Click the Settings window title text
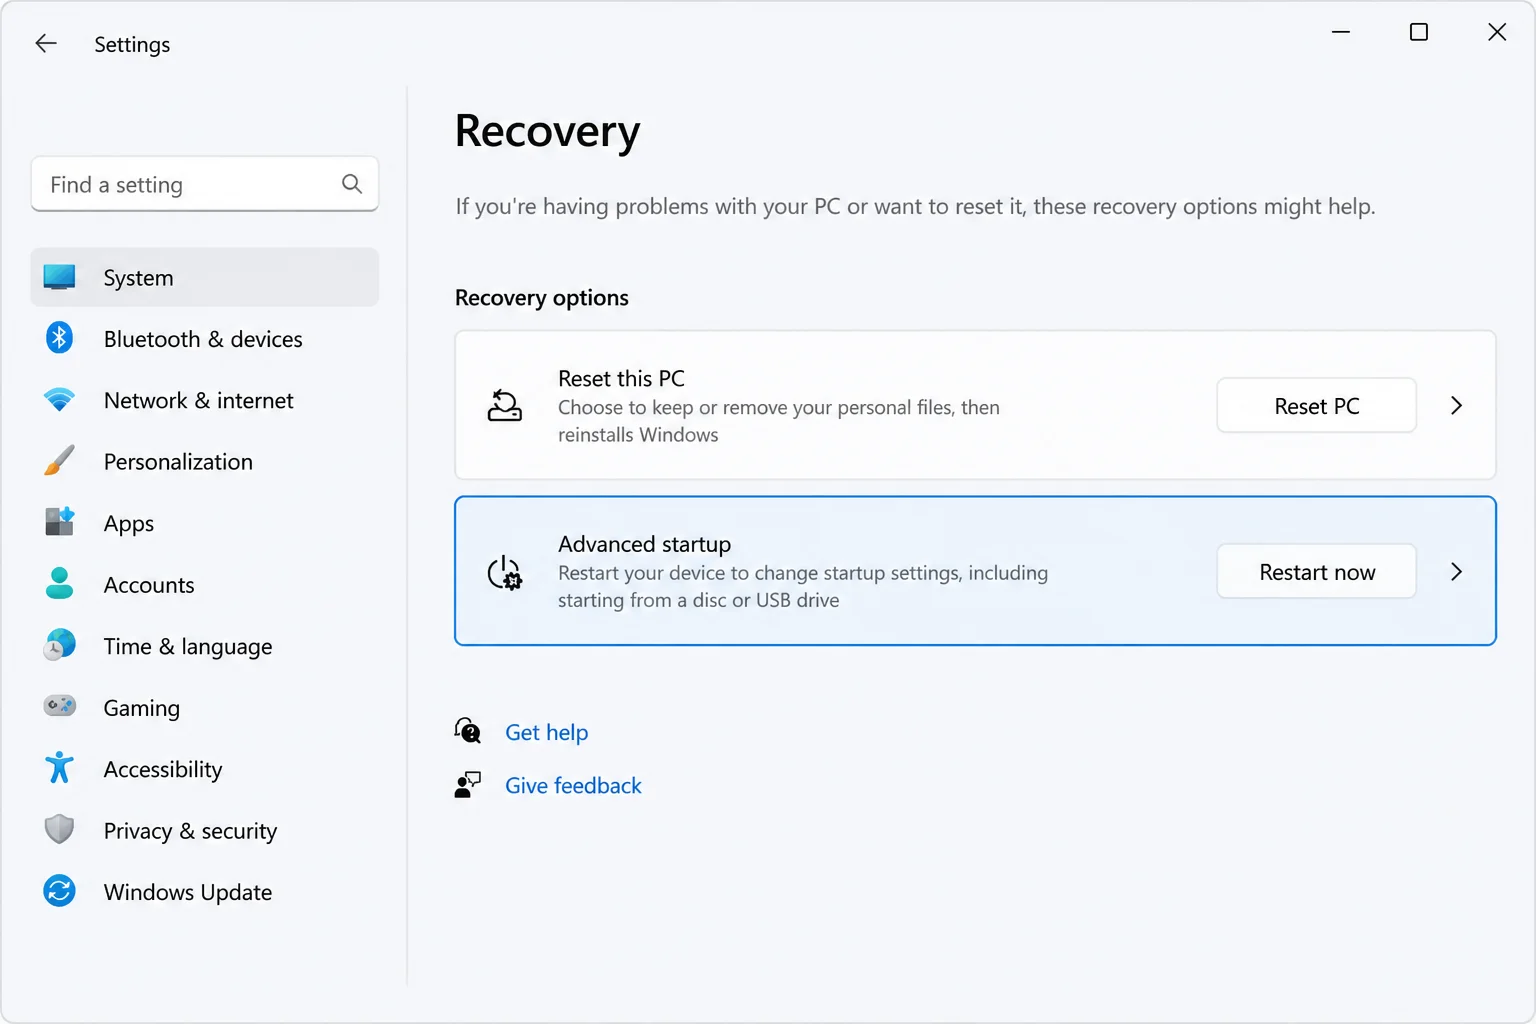Image resolution: width=1536 pixels, height=1024 pixels. coord(132,44)
